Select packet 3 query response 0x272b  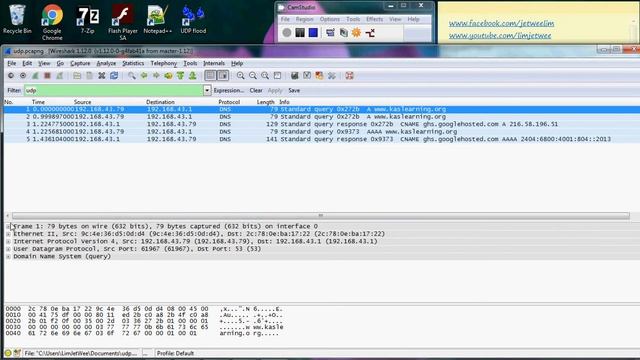pos(322,124)
